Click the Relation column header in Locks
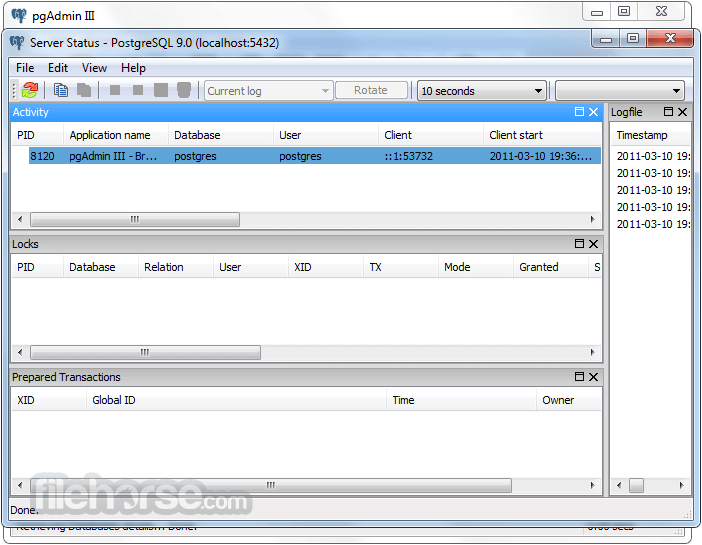This screenshot has height=545, width=702. tap(176, 267)
